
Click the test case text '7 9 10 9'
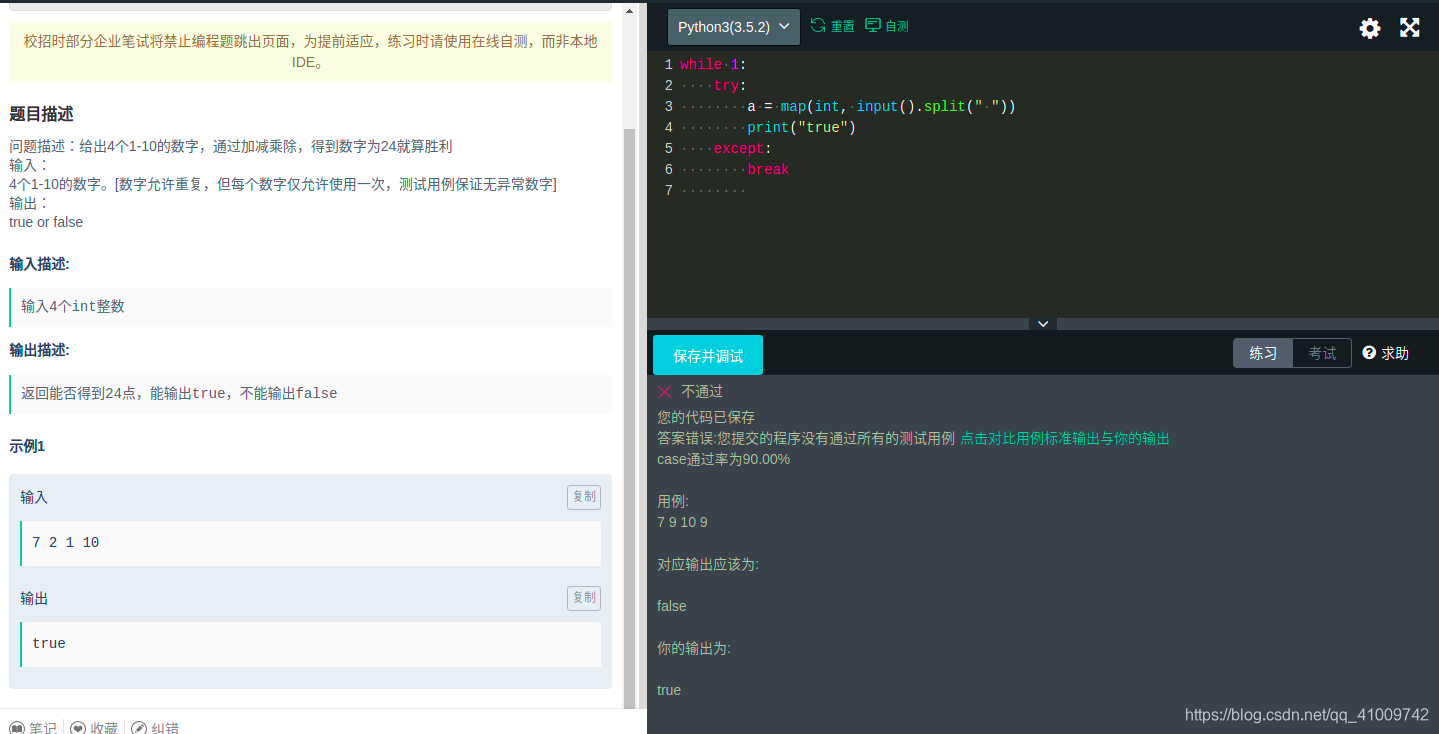pos(682,522)
